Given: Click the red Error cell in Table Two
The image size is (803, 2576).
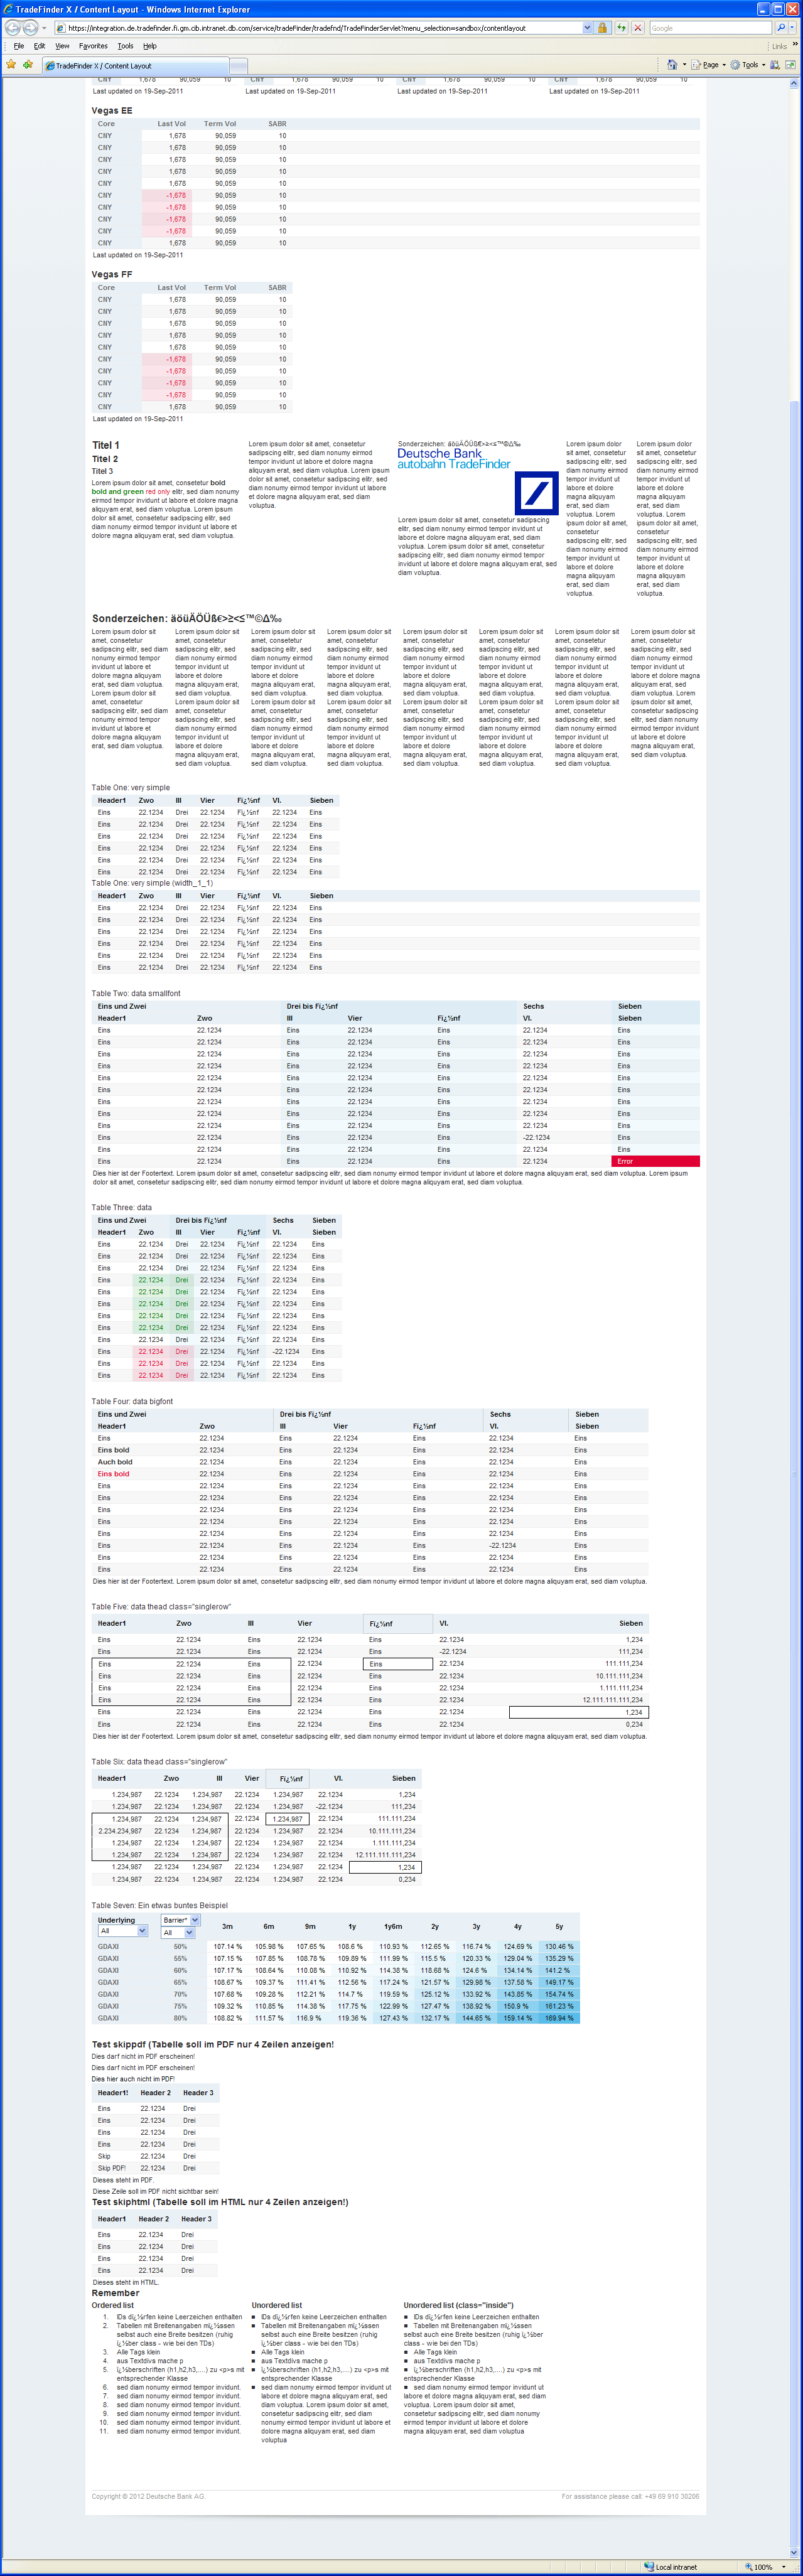Looking at the screenshot, I should pos(655,1161).
